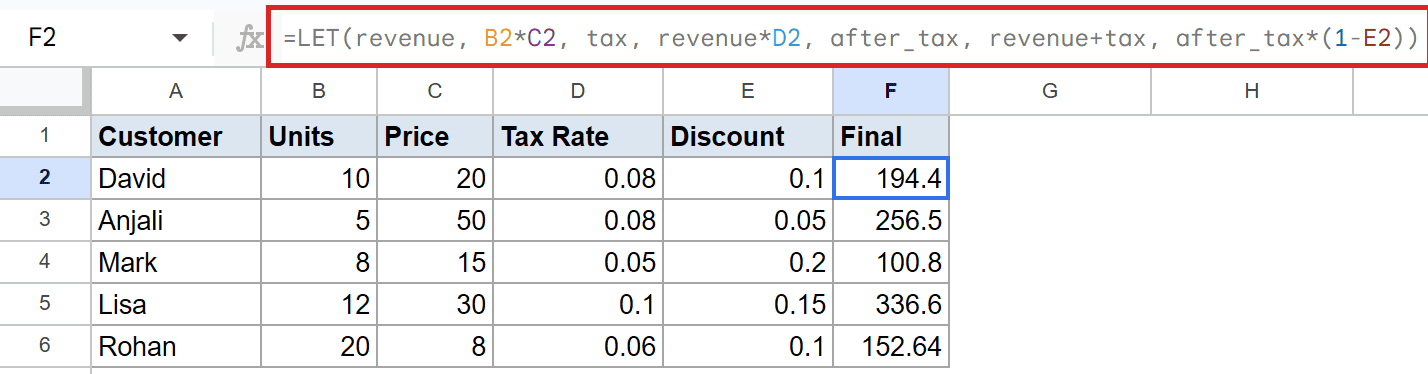Click the Price header cell

point(435,136)
